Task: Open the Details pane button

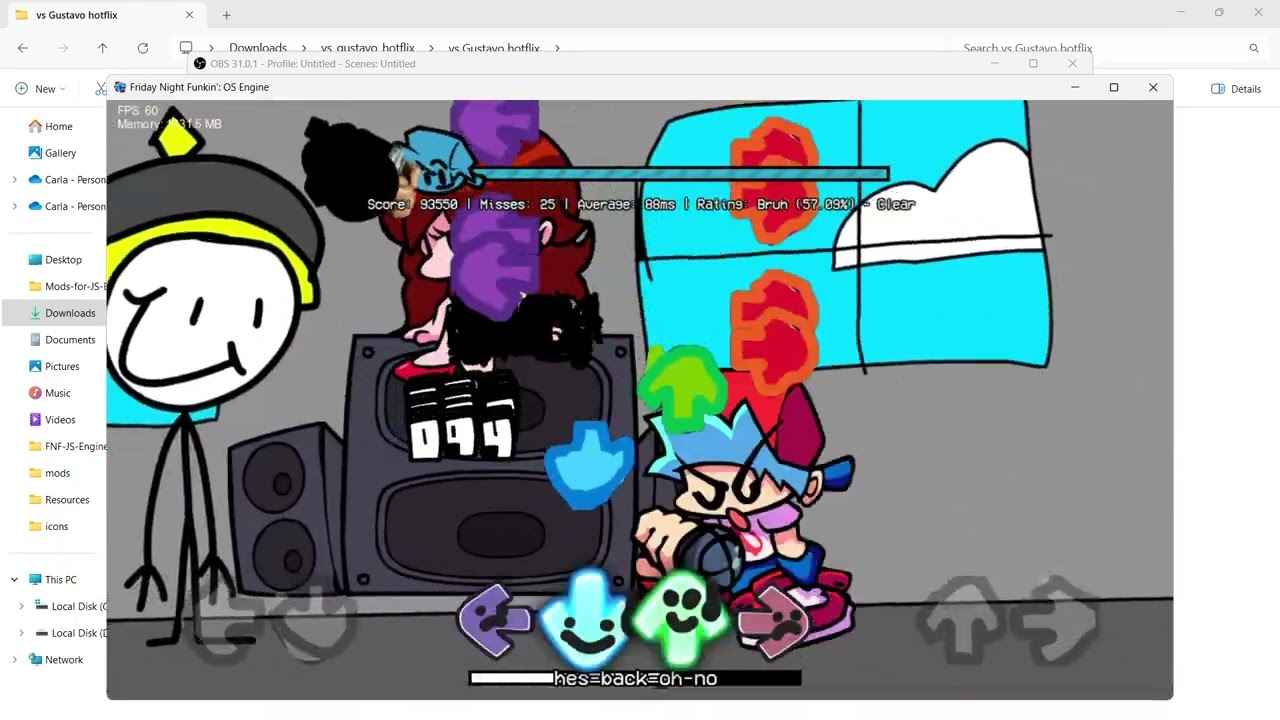Action: 1236,89
